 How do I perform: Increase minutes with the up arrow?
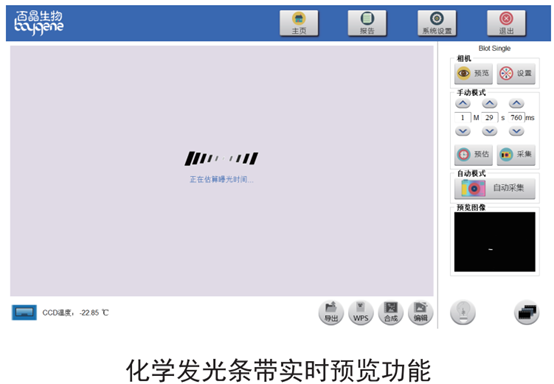(x=462, y=104)
